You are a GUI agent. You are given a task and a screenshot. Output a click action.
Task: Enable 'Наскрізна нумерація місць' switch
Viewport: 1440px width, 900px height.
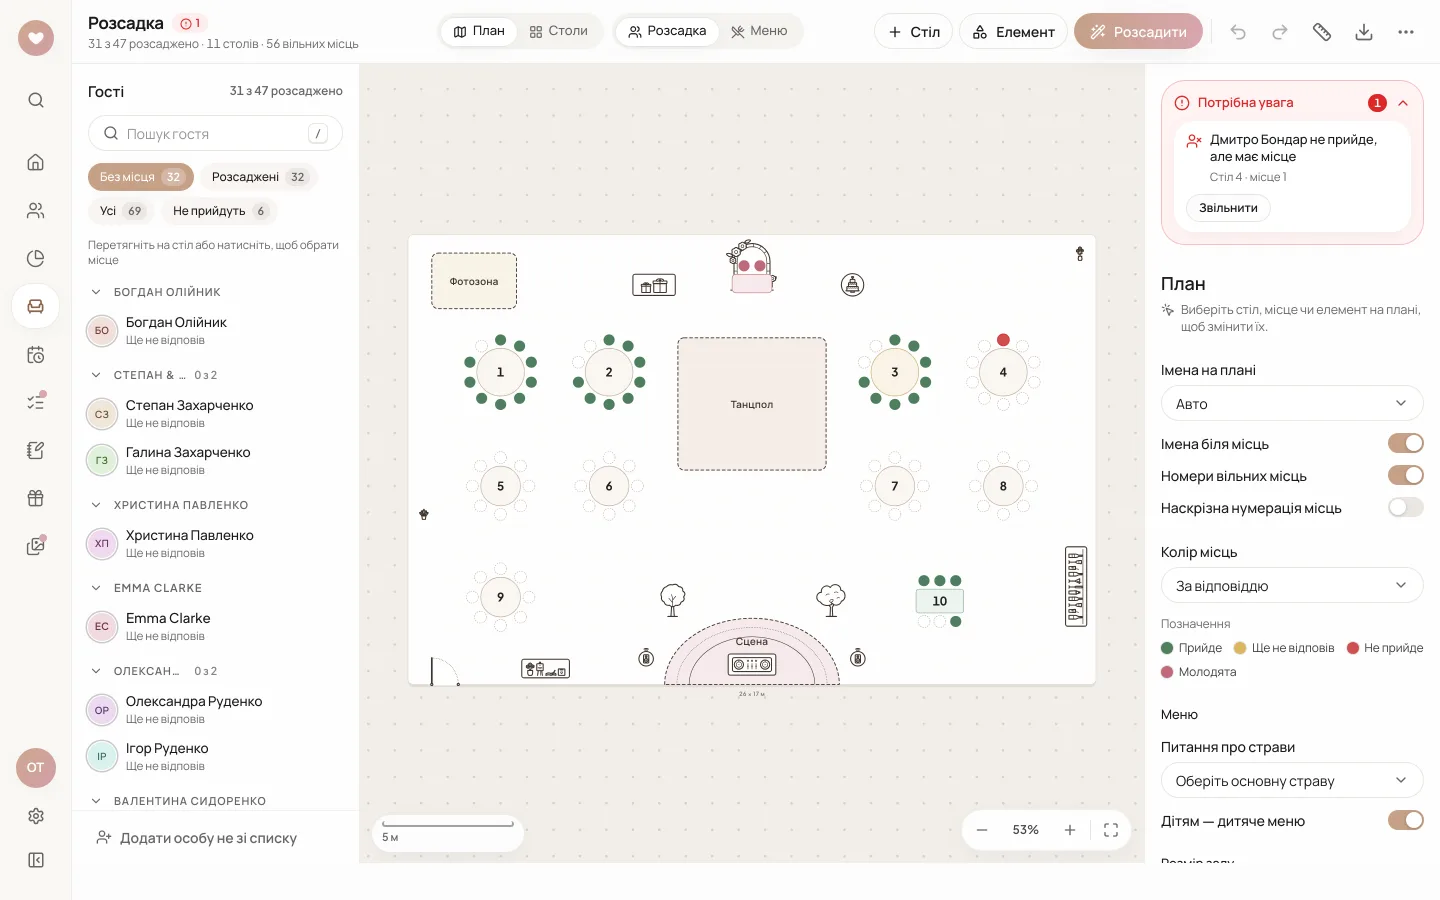click(x=1406, y=507)
